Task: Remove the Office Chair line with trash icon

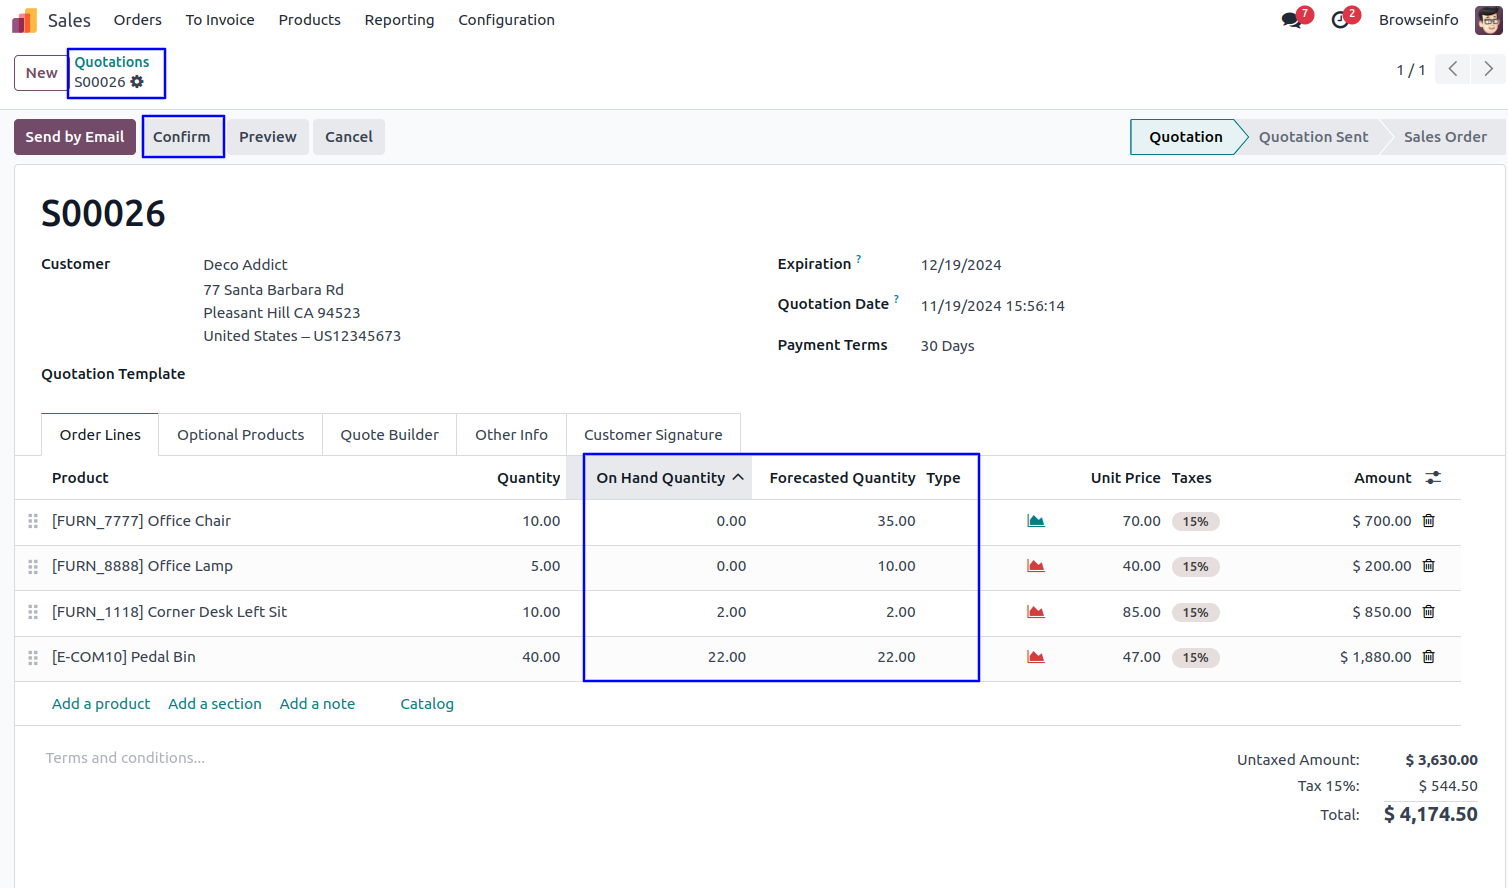Action: click(1428, 521)
